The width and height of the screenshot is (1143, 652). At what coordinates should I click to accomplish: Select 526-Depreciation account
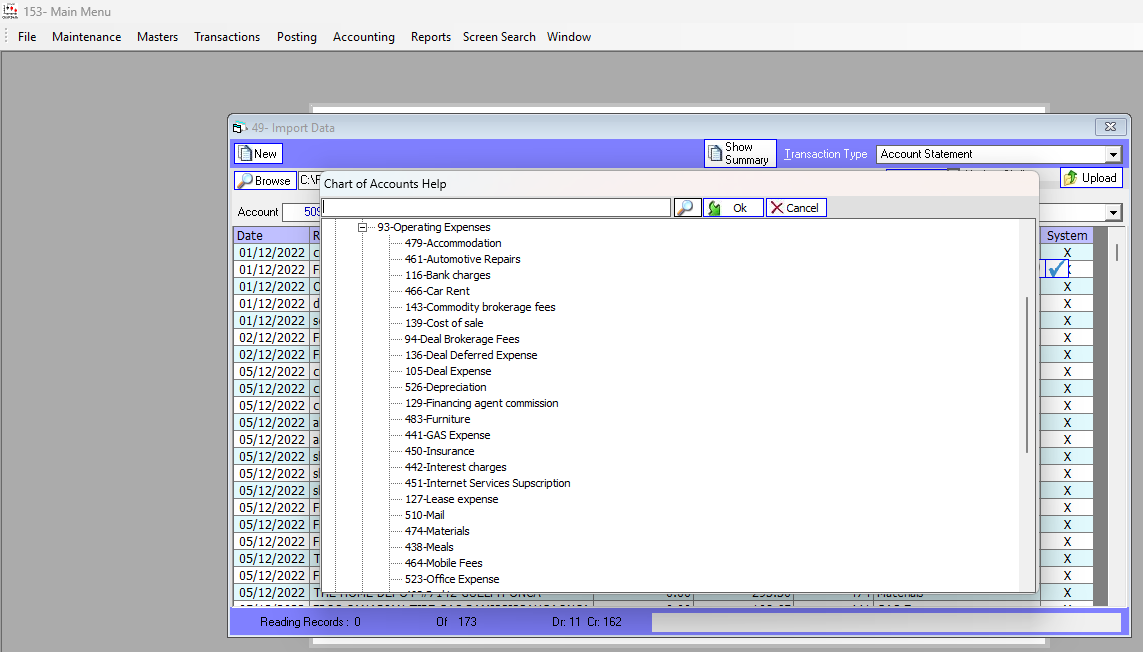pyautogui.click(x=445, y=388)
